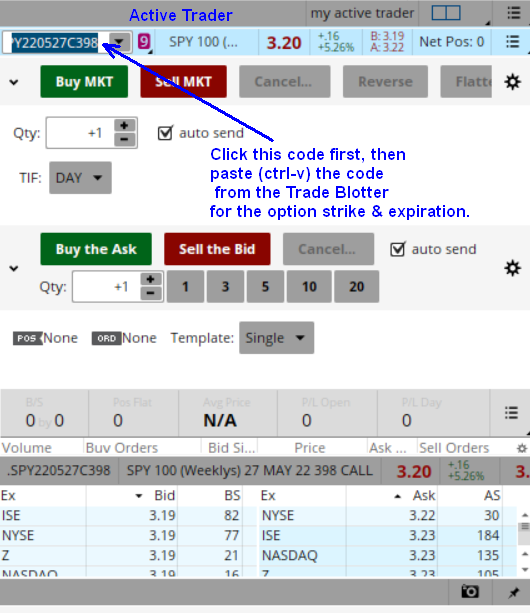530x613 pixels.
Task: Toggle auto send next to Qty field
Action: pyautogui.click(x=165, y=133)
